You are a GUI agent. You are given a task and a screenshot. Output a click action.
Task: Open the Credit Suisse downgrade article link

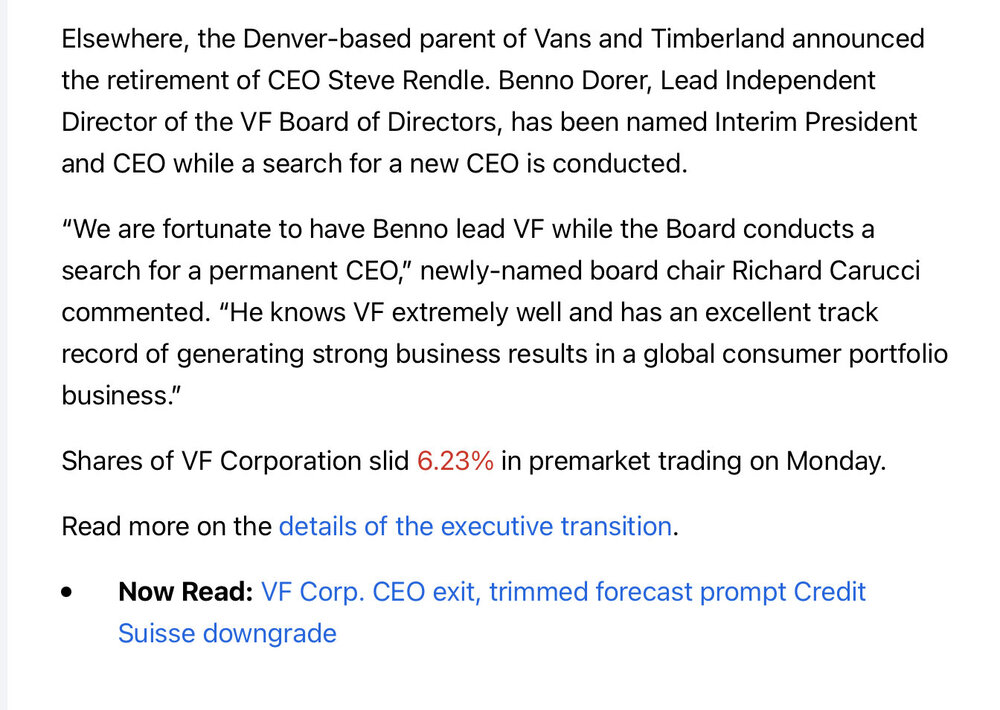tap(563, 592)
